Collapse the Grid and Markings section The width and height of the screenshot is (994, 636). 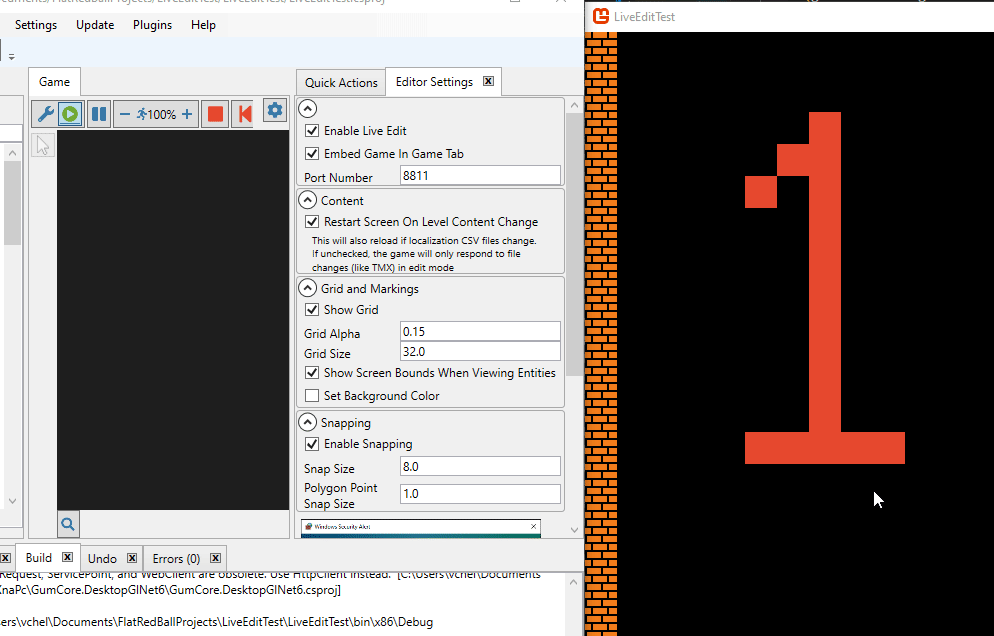(x=308, y=289)
